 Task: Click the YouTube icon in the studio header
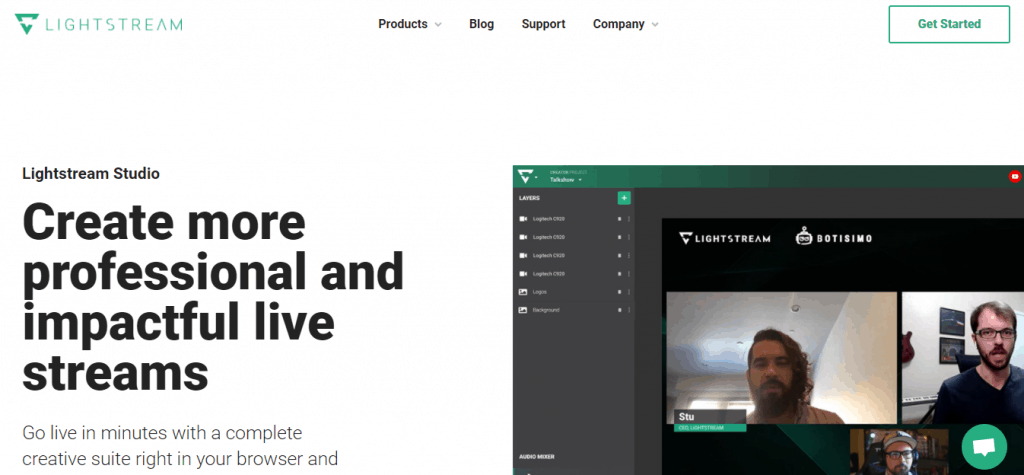click(1015, 177)
